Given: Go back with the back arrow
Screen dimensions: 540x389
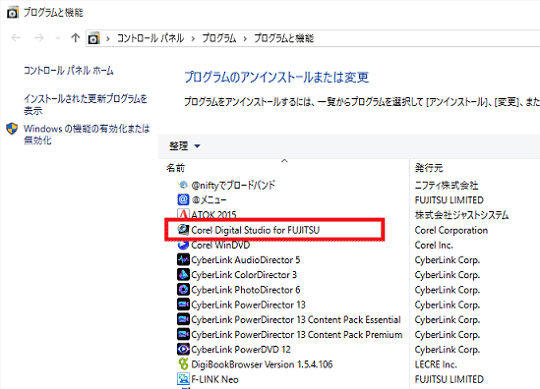Looking at the screenshot, I should (16, 38).
